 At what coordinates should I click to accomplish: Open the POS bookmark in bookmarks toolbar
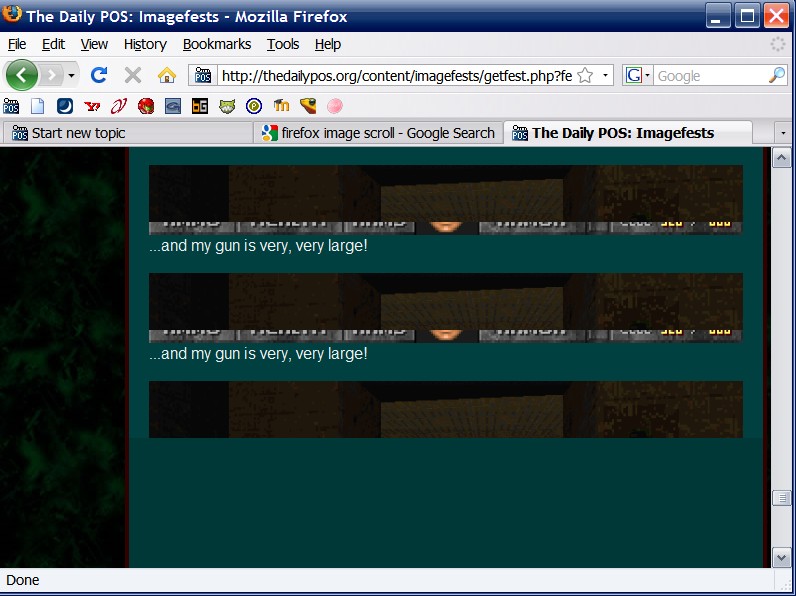tap(11, 106)
